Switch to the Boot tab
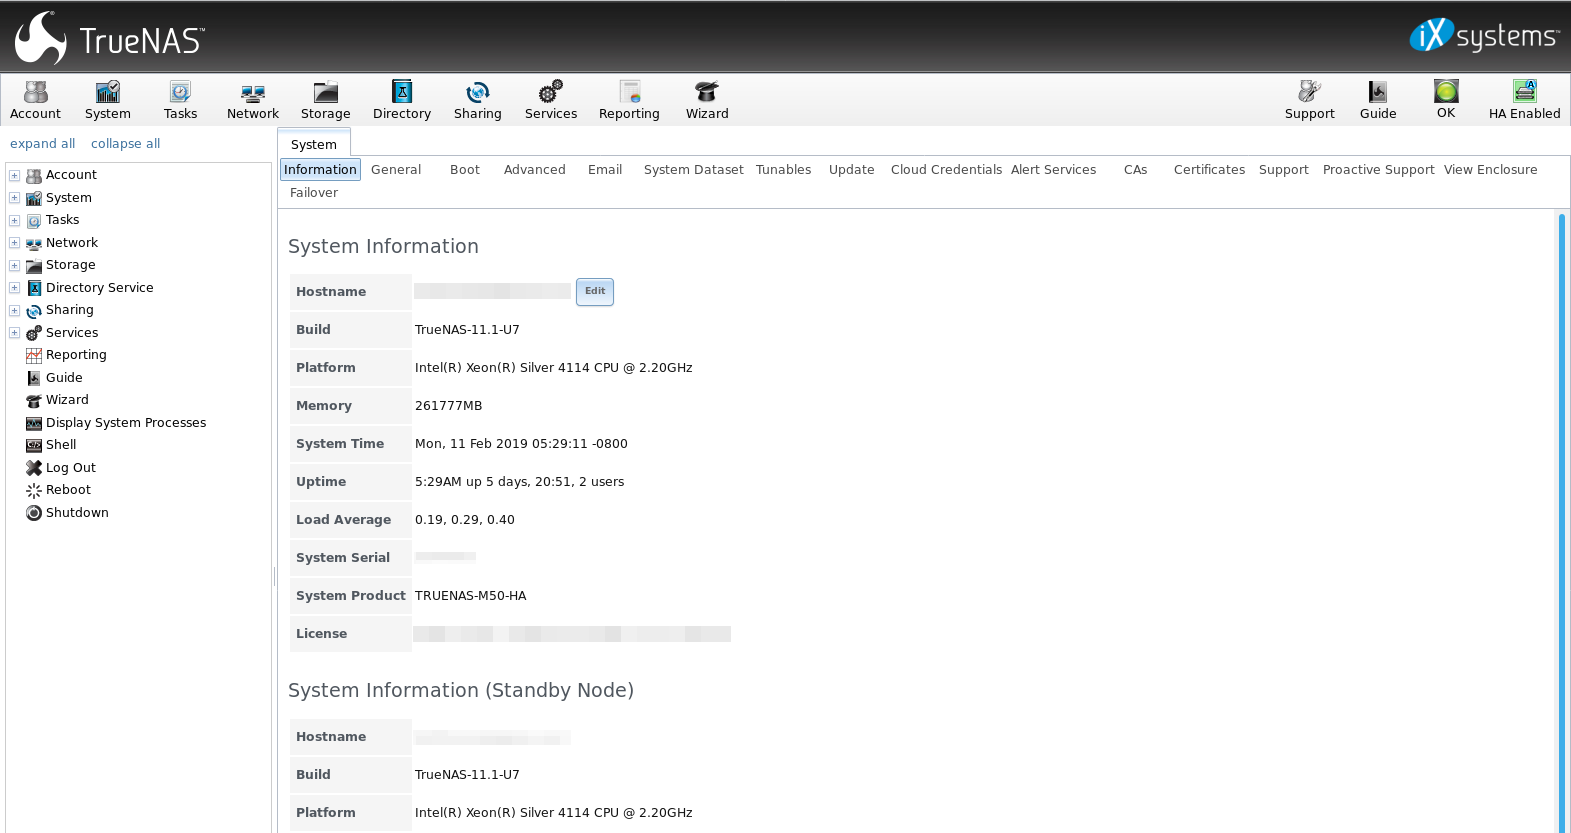Viewport: 1571px width, 833px height. [x=465, y=170]
